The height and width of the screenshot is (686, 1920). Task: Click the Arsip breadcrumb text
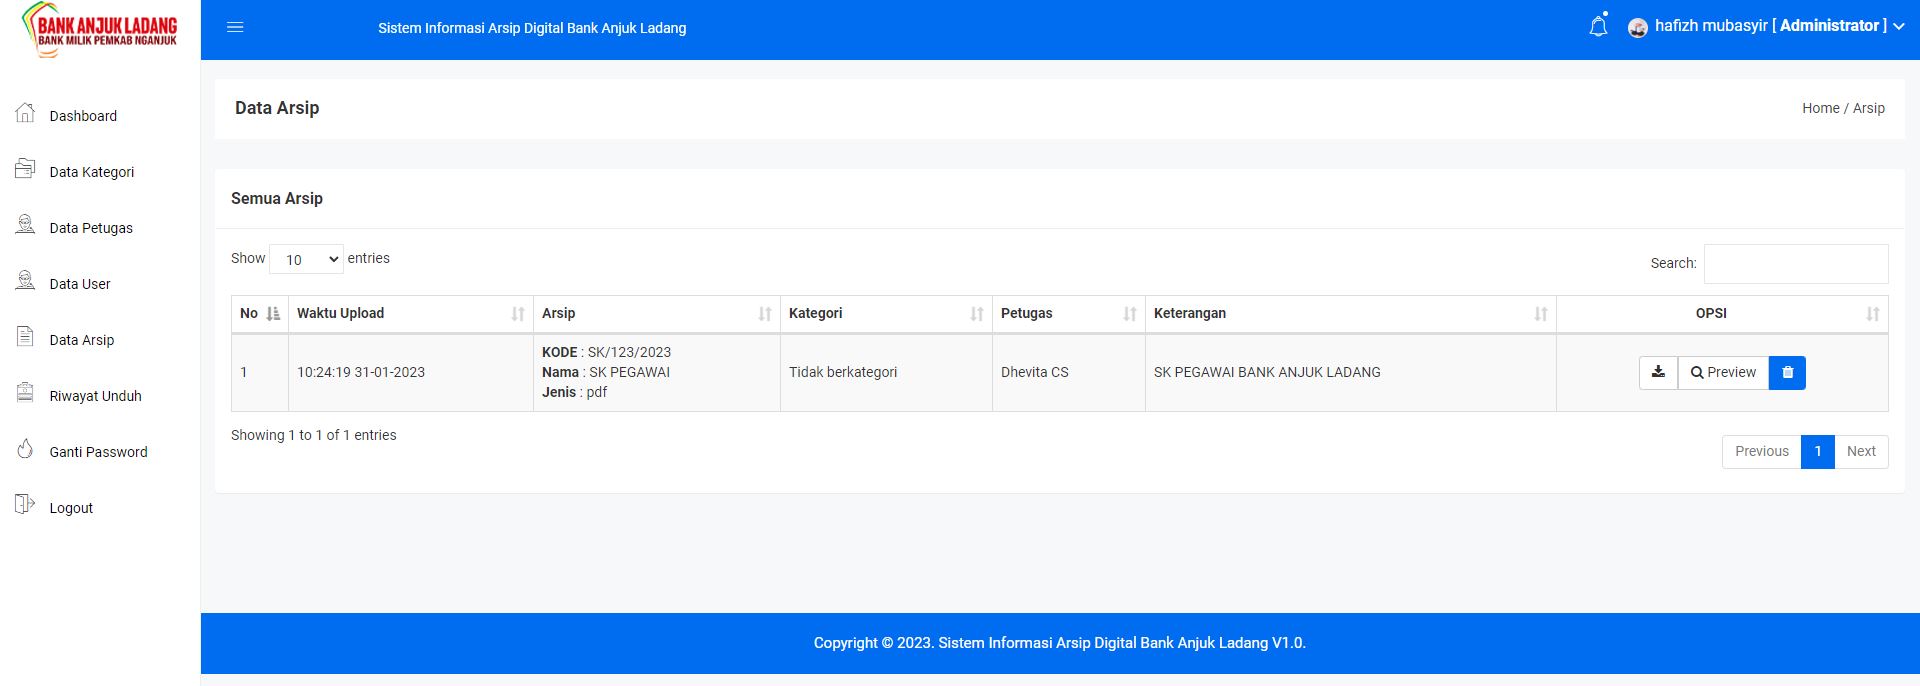click(x=1869, y=108)
